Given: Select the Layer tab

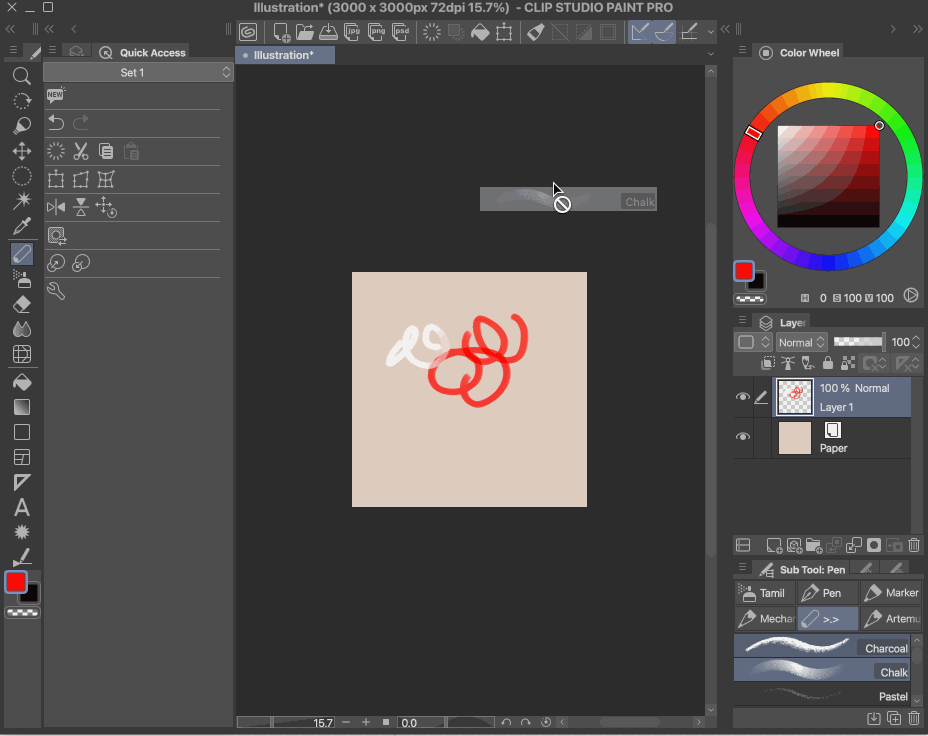Looking at the screenshot, I should 782,322.
